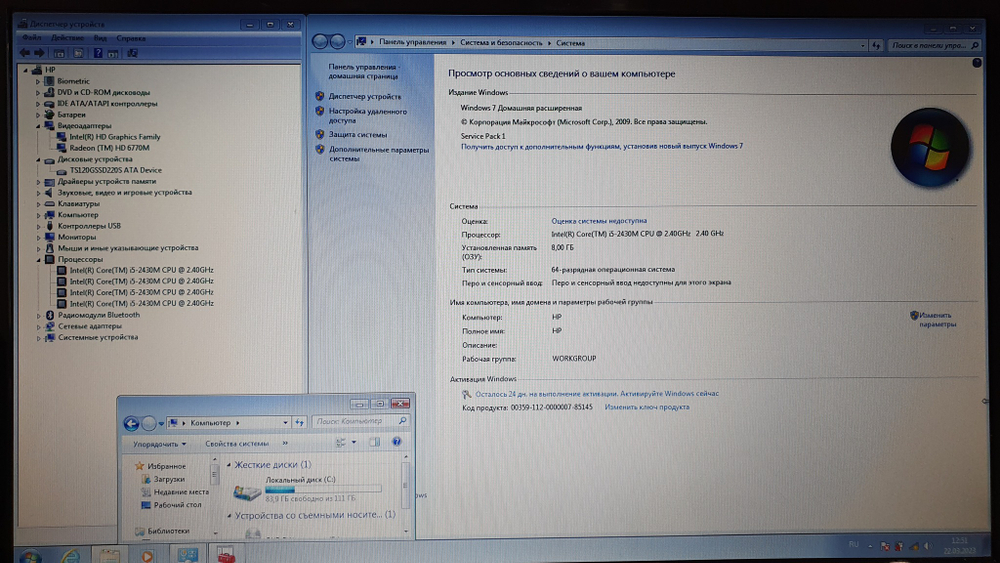The image size is (1000, 563).
Task: Click help question mark in System window
Action: coord(976,62)
